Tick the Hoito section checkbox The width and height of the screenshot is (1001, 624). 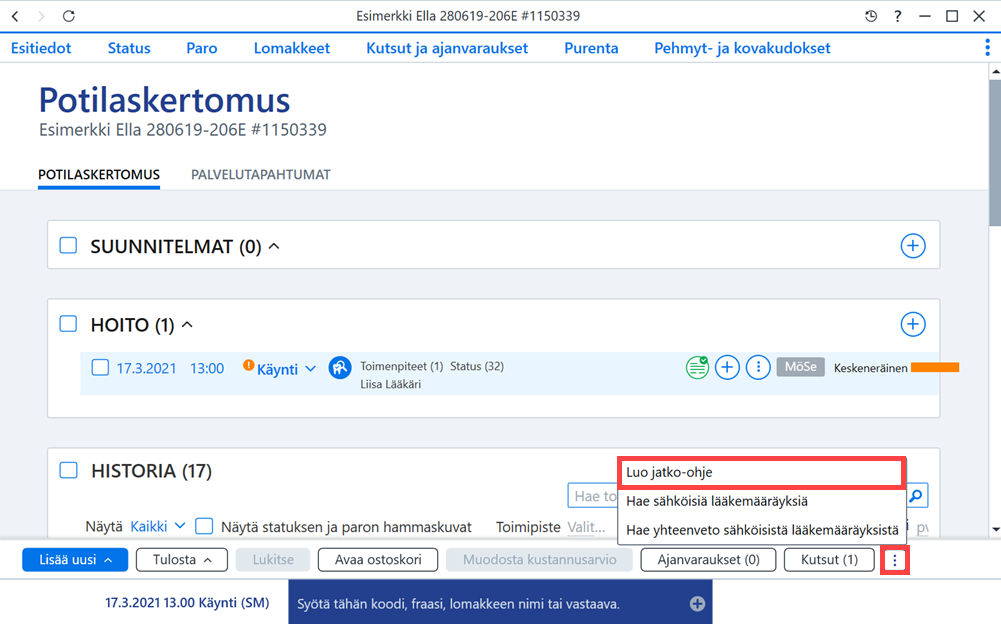click(68, 324)
